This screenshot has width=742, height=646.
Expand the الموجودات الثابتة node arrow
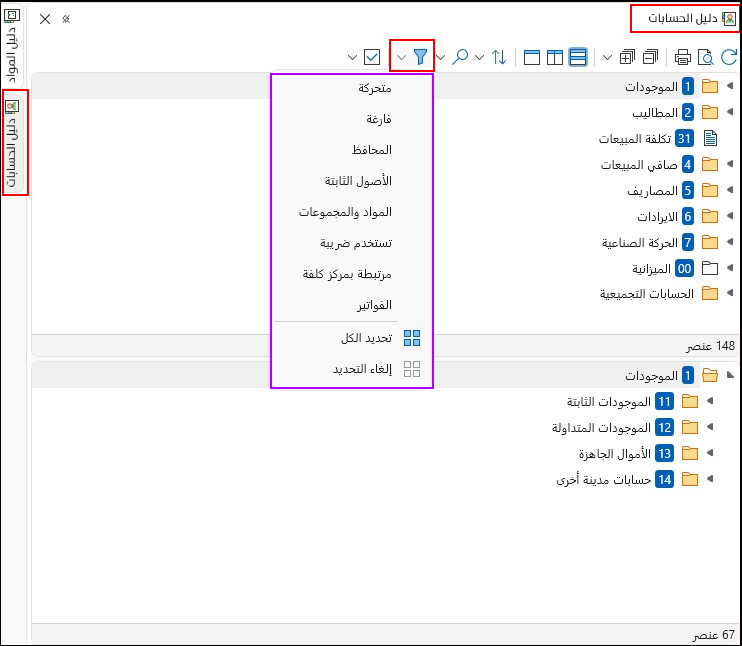click(710, 401)
